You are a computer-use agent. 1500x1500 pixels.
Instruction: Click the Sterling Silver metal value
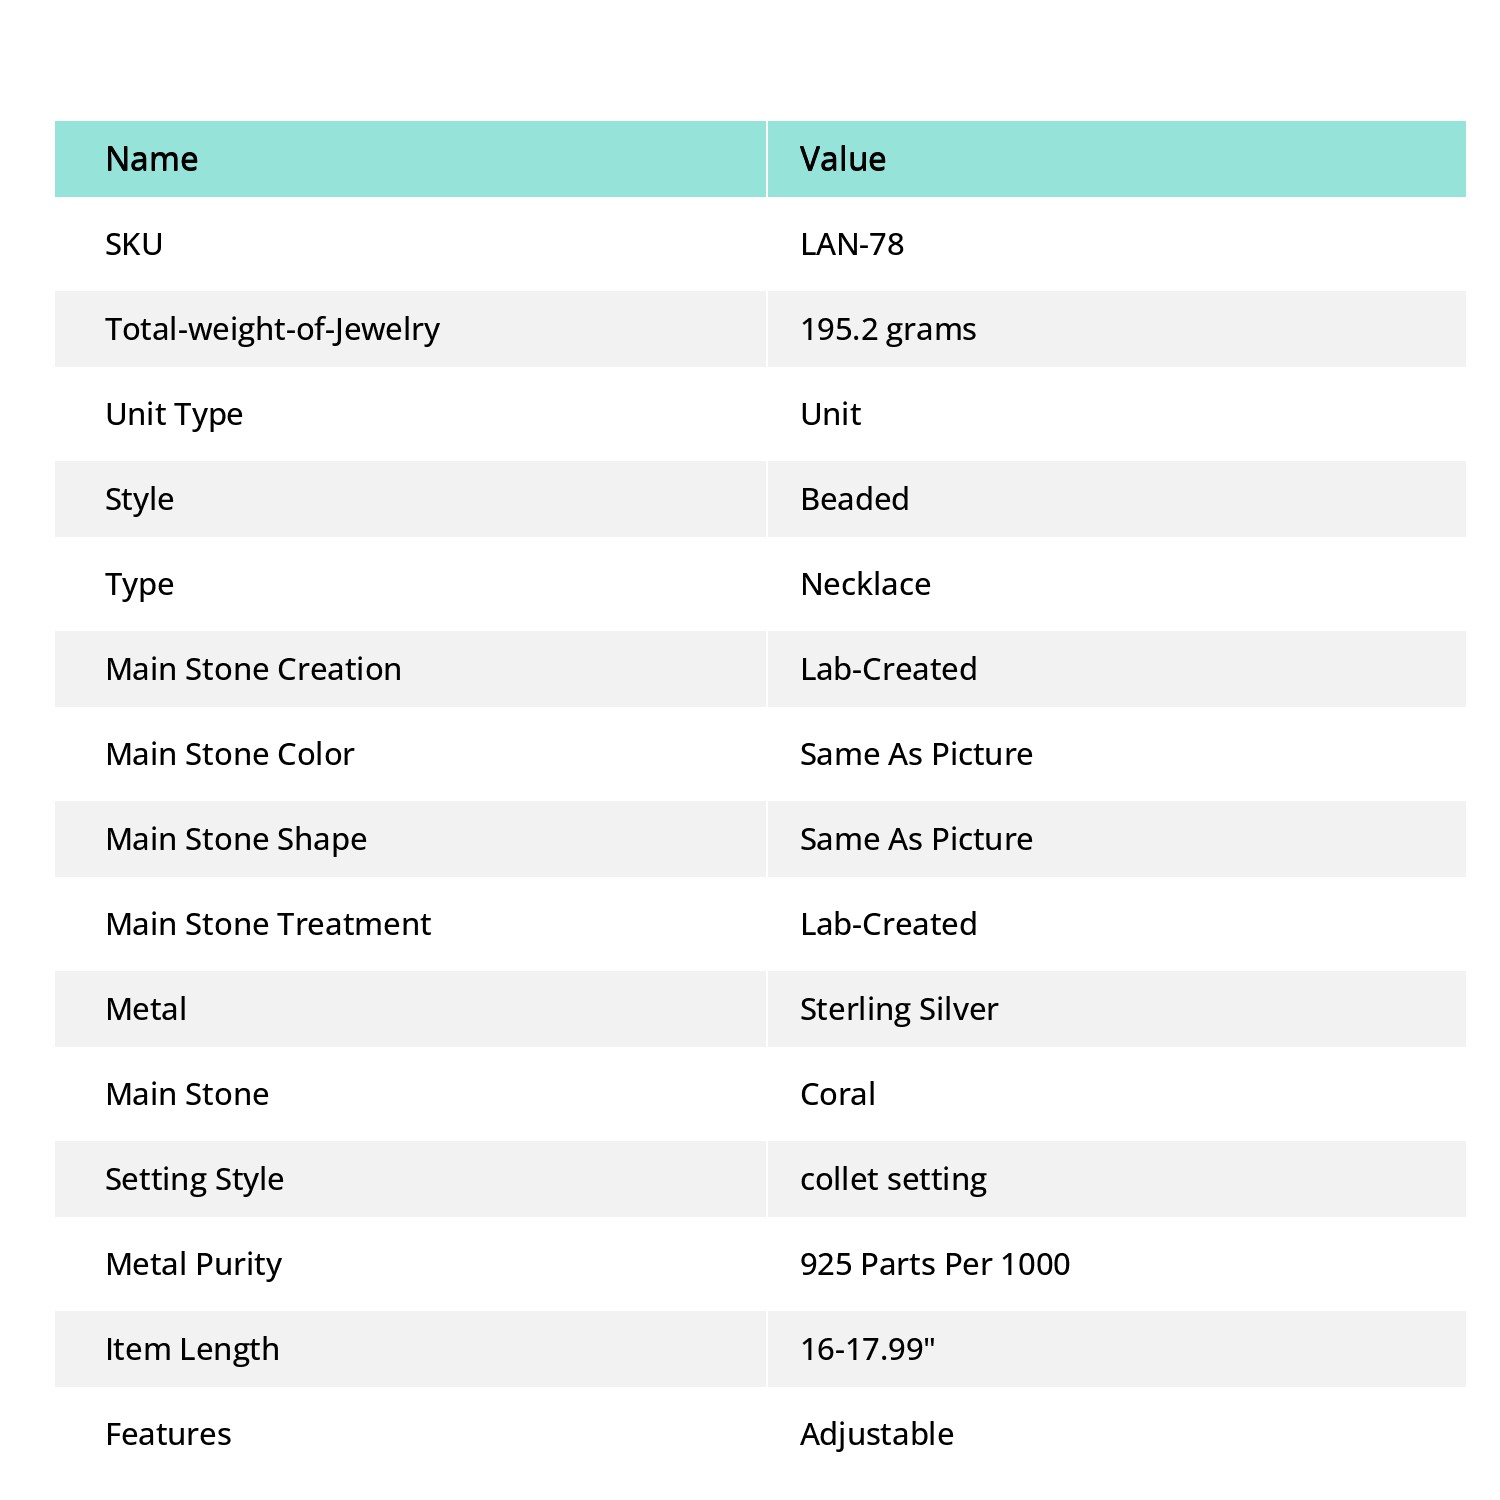point(899,1010)
